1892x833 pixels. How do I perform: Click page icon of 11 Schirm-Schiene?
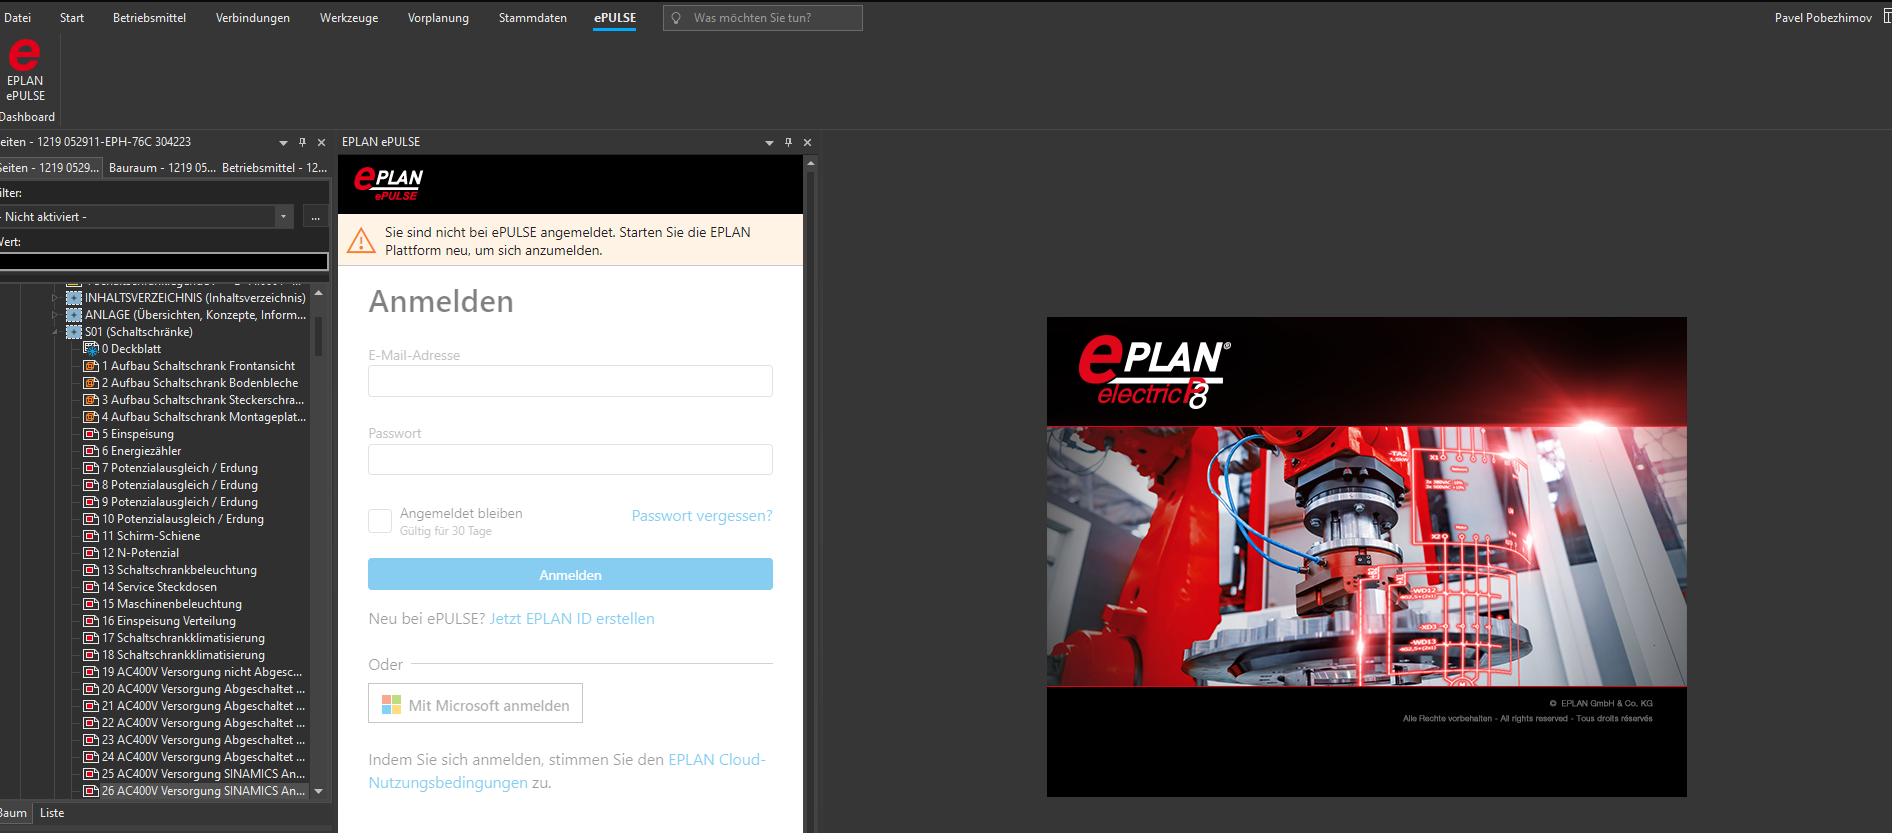[x=91, y=536]
